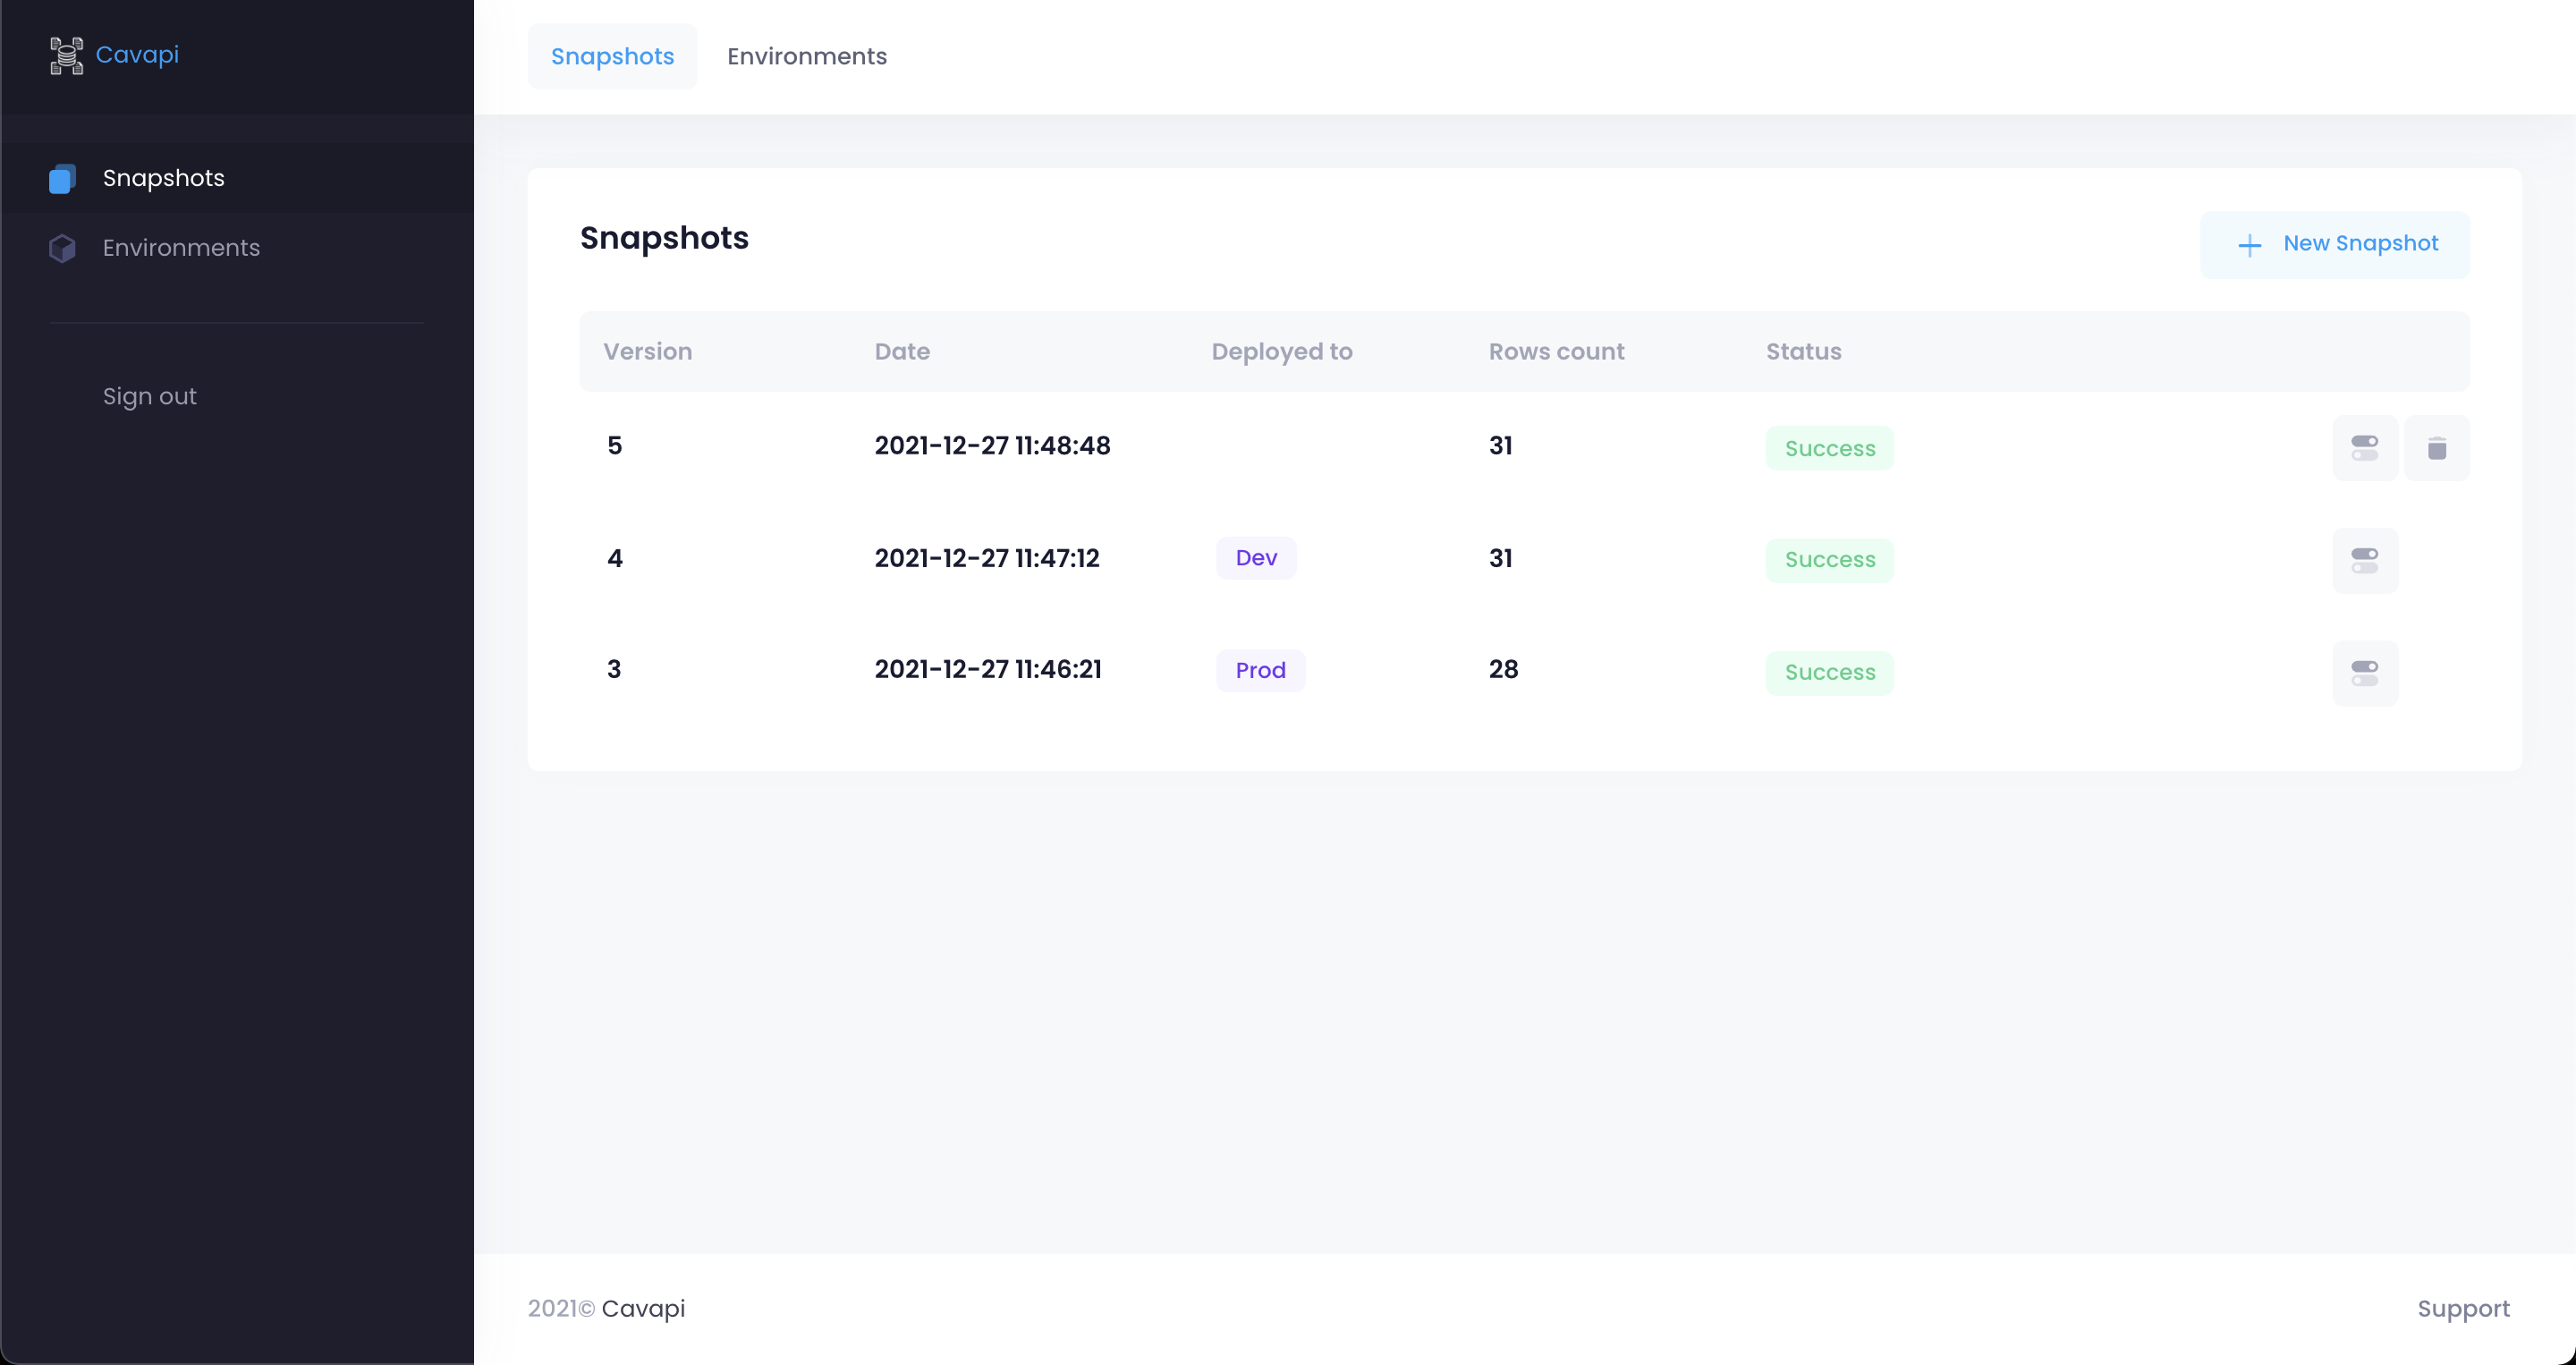
Task: Click the Rows count column header
Action: tap(1555, 352)
